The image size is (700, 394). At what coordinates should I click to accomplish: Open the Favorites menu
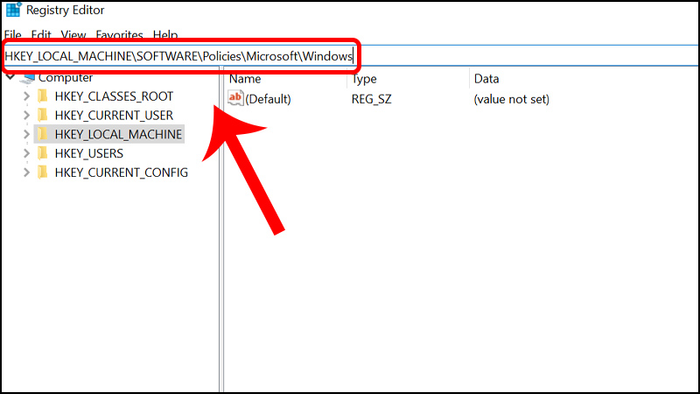[x=119, y=35]
